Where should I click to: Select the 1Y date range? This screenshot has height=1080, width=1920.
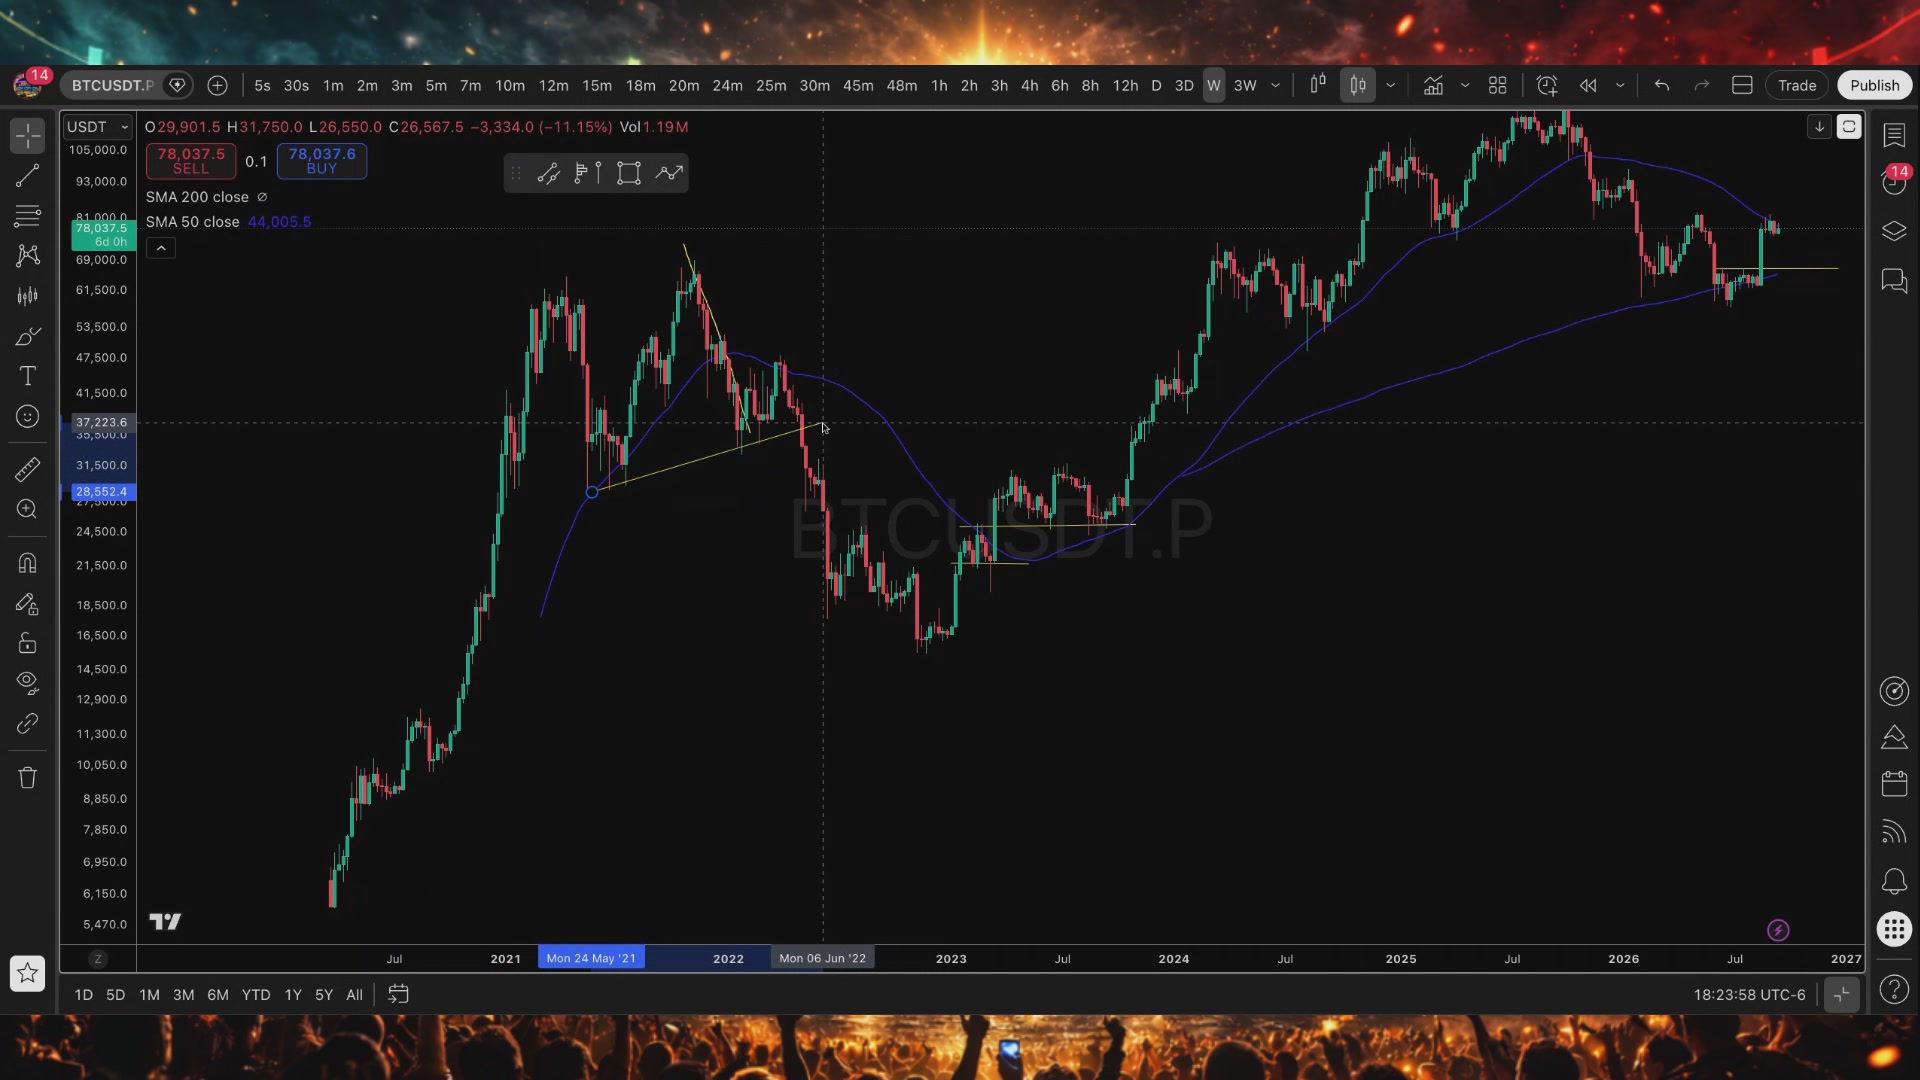coord(293,995)
